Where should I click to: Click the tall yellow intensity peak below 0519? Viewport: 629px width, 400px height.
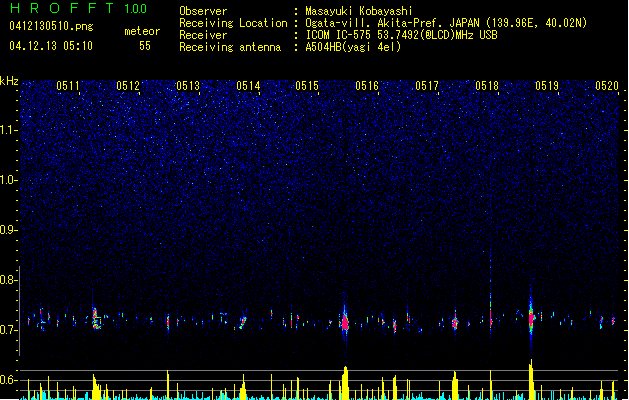click(532, 380)
